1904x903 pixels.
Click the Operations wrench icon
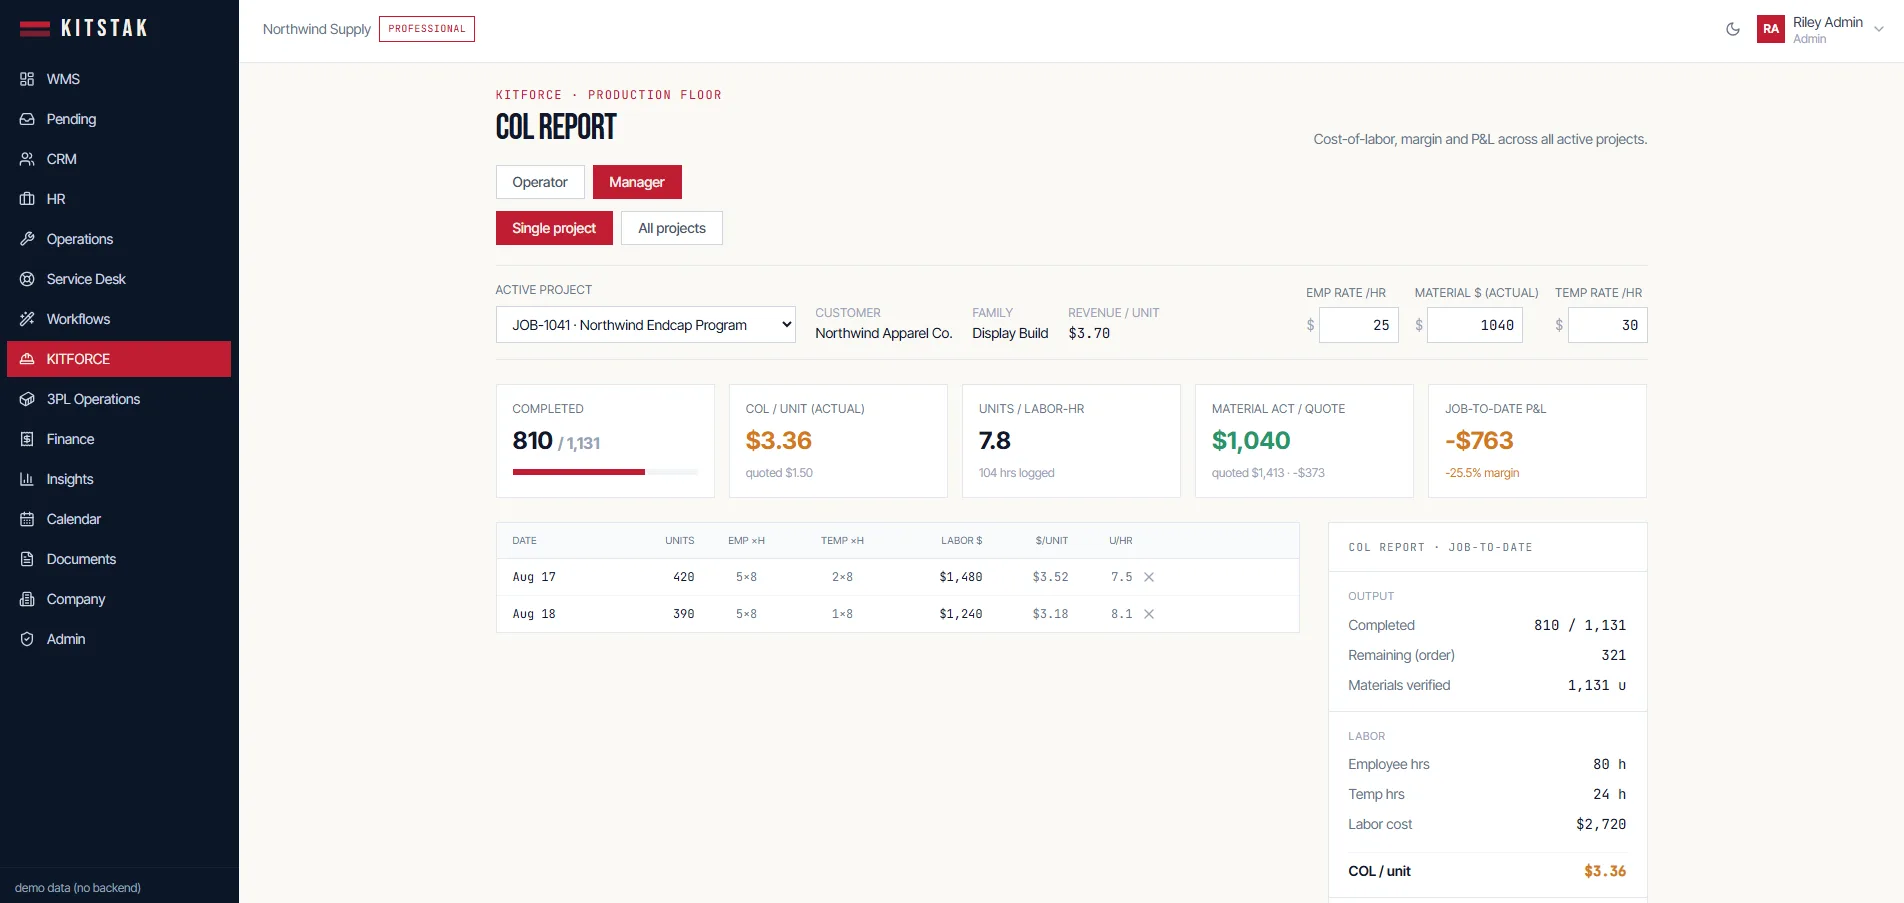point(27,239)
